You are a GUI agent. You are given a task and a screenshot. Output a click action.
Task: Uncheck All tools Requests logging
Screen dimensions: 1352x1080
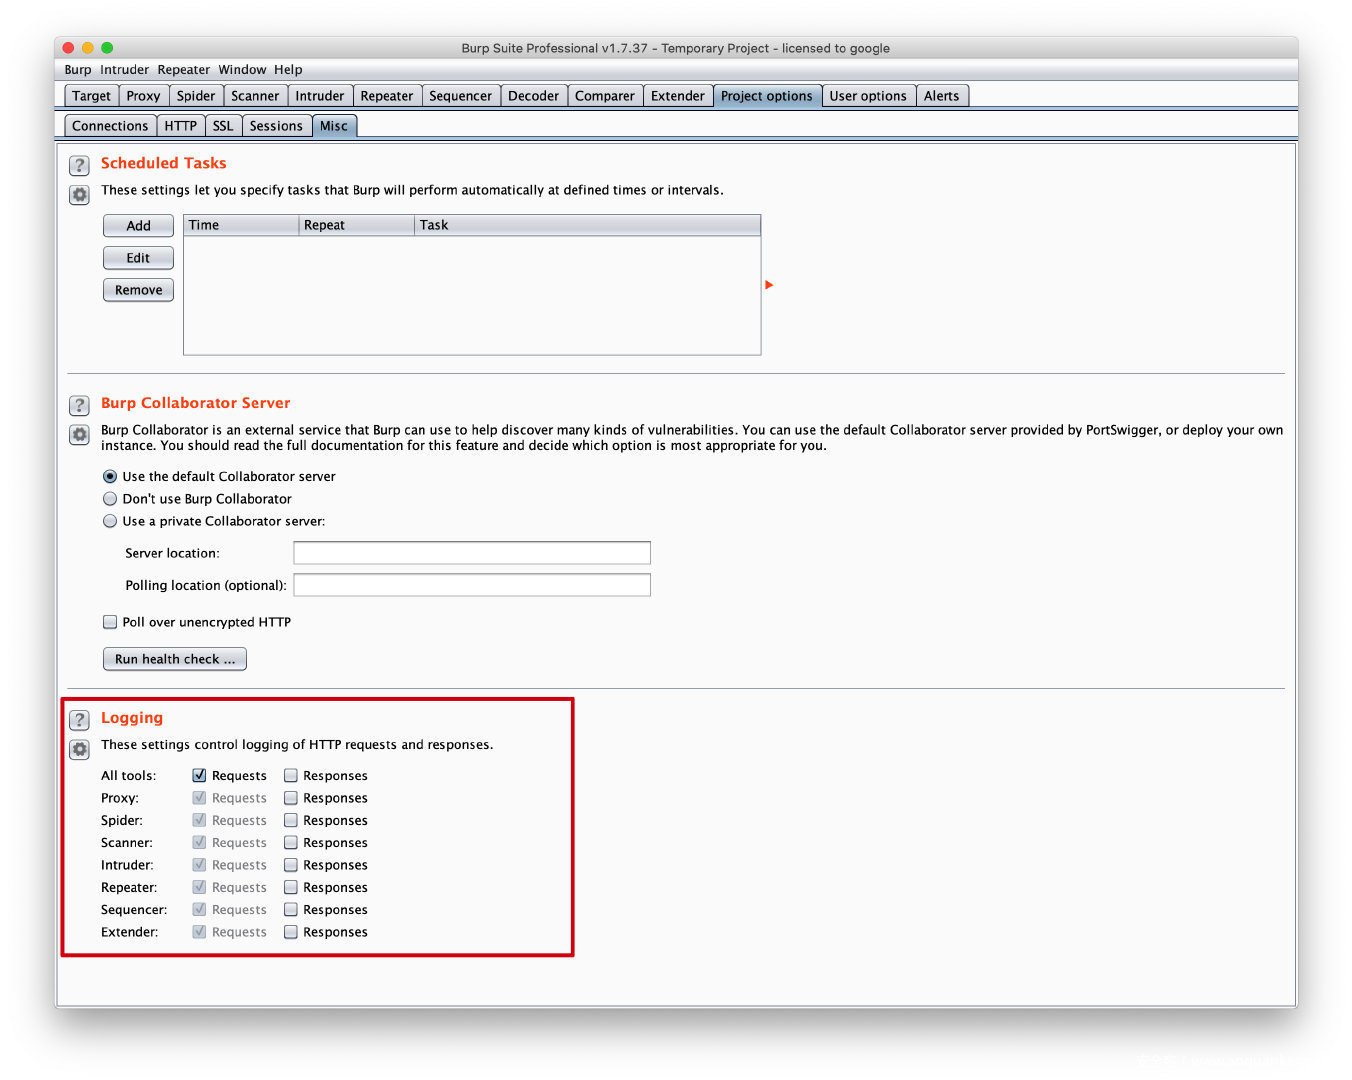[200, 776]
